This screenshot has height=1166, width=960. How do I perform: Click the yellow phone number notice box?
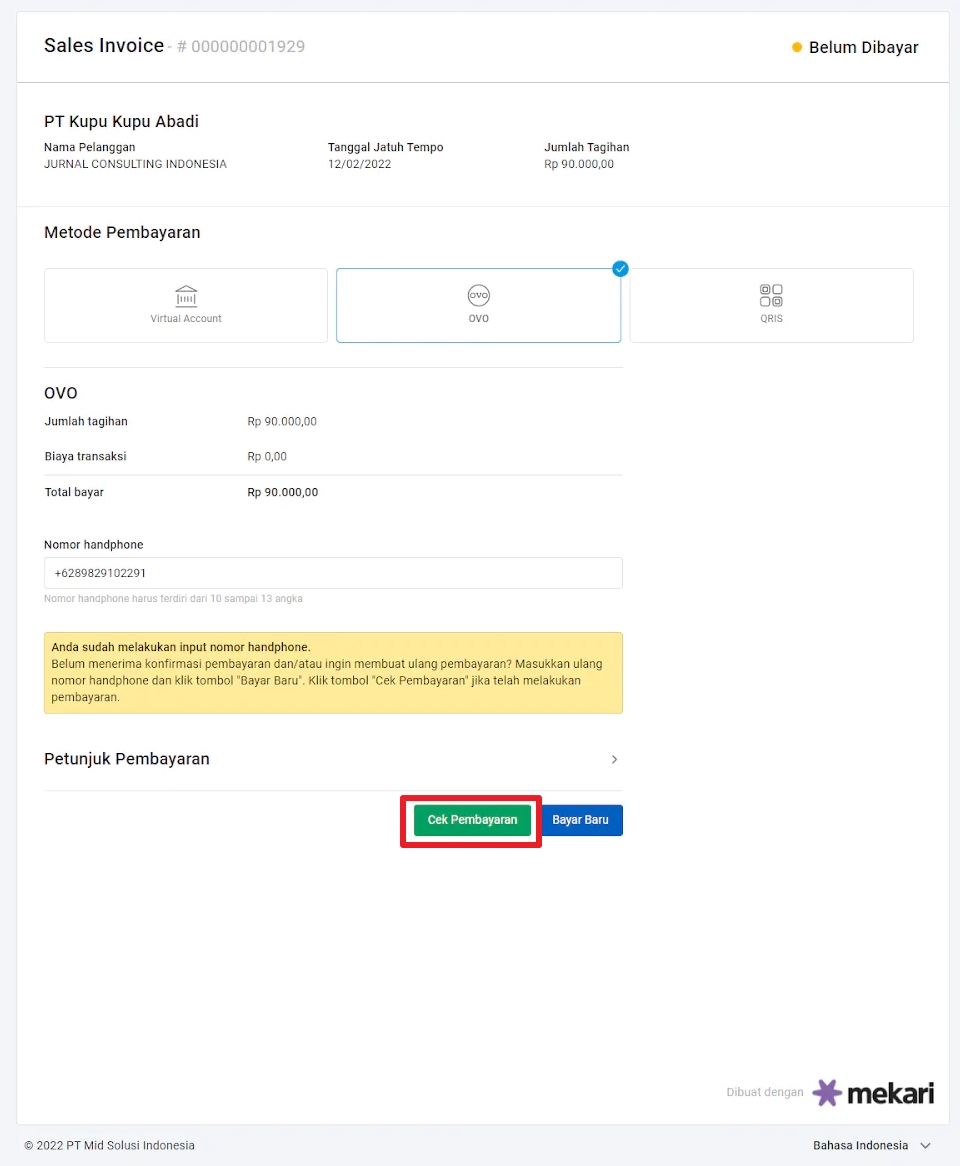pyautogui.click(x=333, y=672)
